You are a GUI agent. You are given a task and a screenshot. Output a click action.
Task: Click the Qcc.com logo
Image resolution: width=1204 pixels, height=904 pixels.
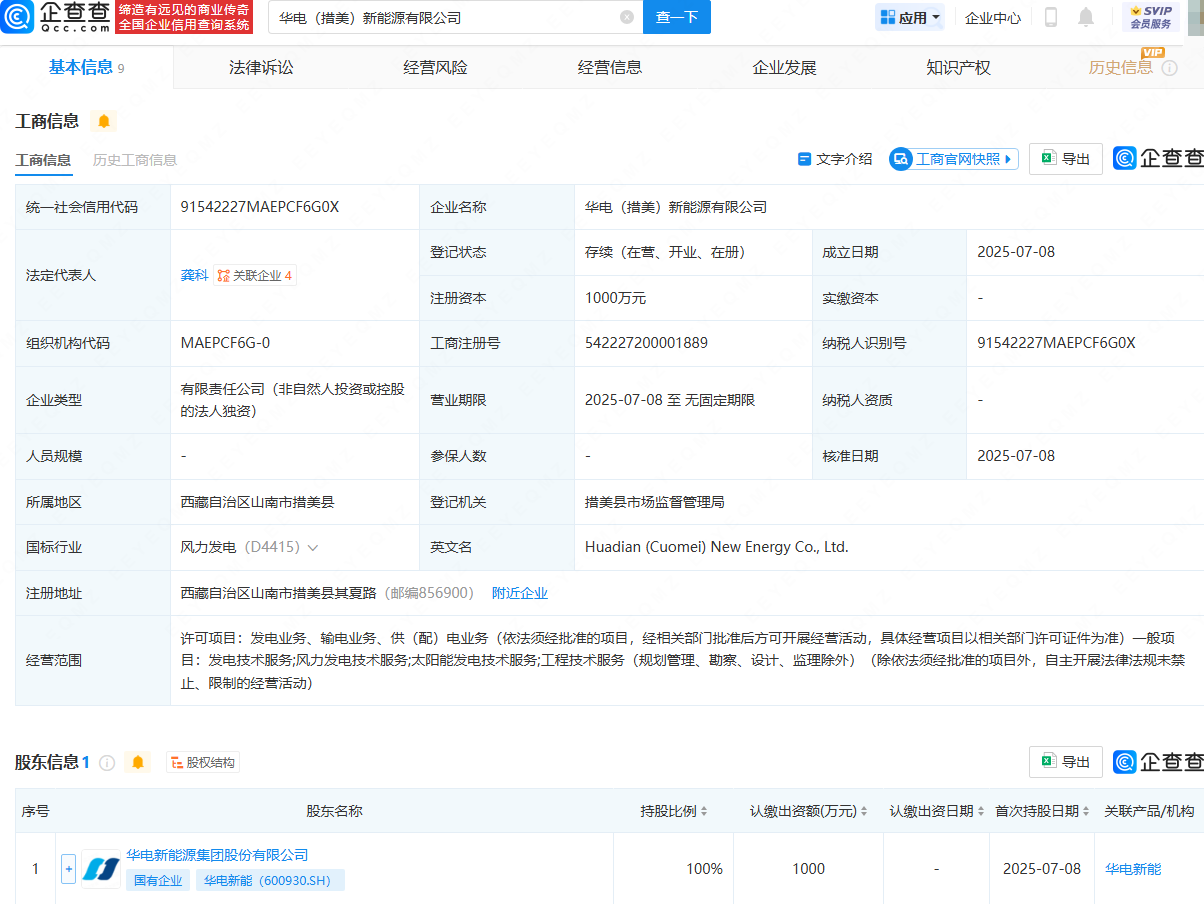(x=56, y=17)
